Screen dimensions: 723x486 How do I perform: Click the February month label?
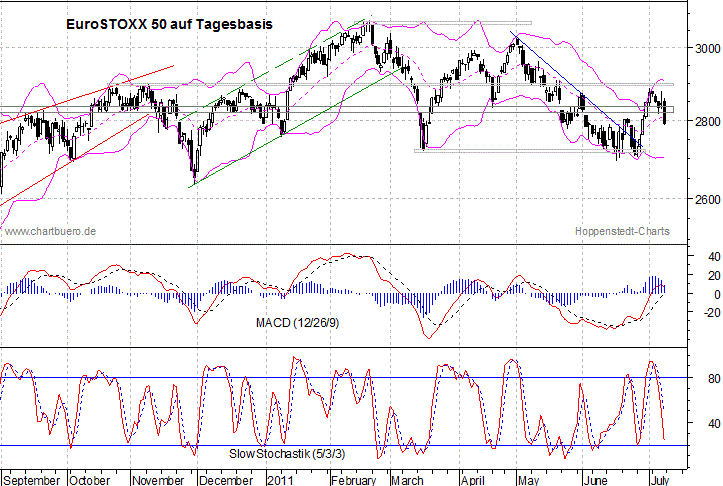(354, 480)
